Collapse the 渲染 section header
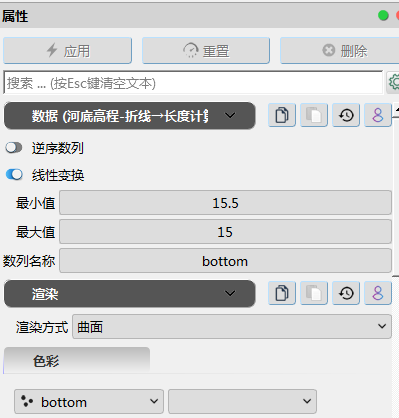Image resolution: width=399 pixels, height=418 pixels. 130,294
